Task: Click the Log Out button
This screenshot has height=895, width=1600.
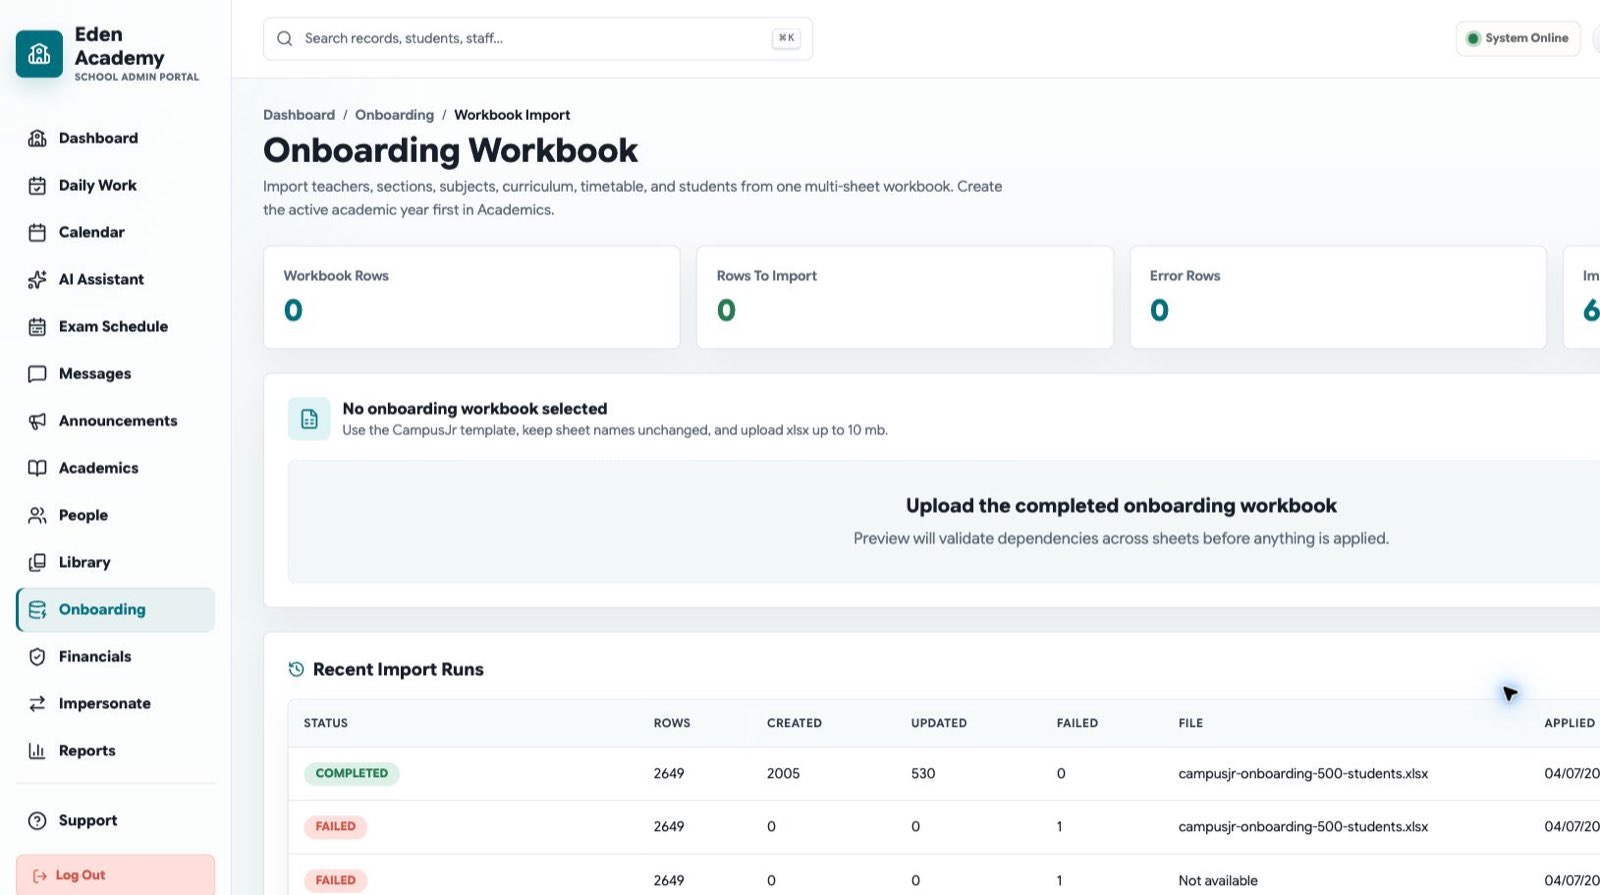Action: tap(115, 875)
